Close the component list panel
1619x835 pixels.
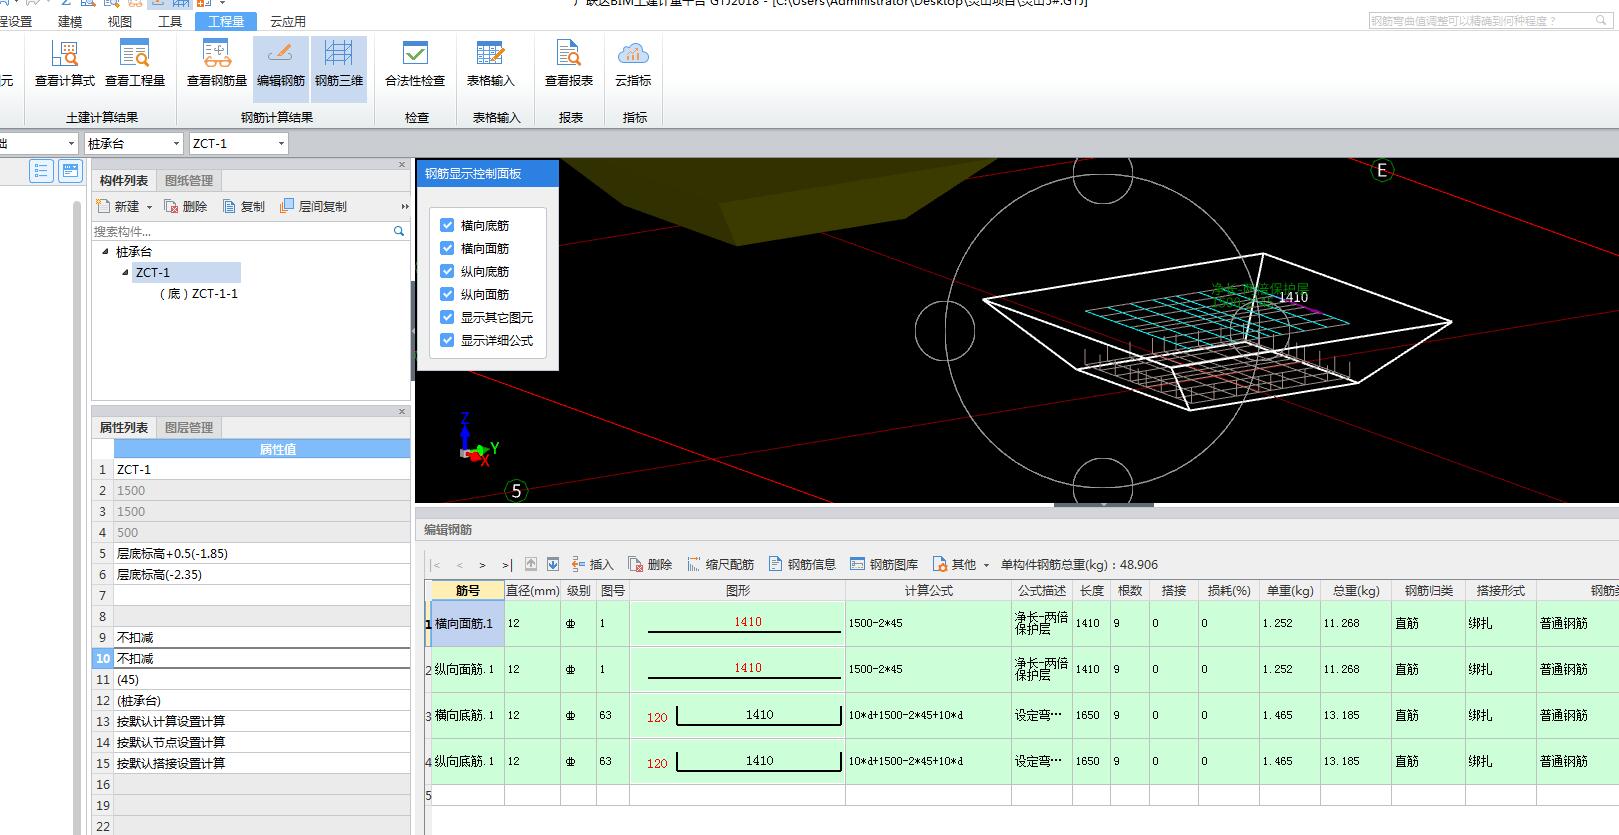click(x=402, y=165)
